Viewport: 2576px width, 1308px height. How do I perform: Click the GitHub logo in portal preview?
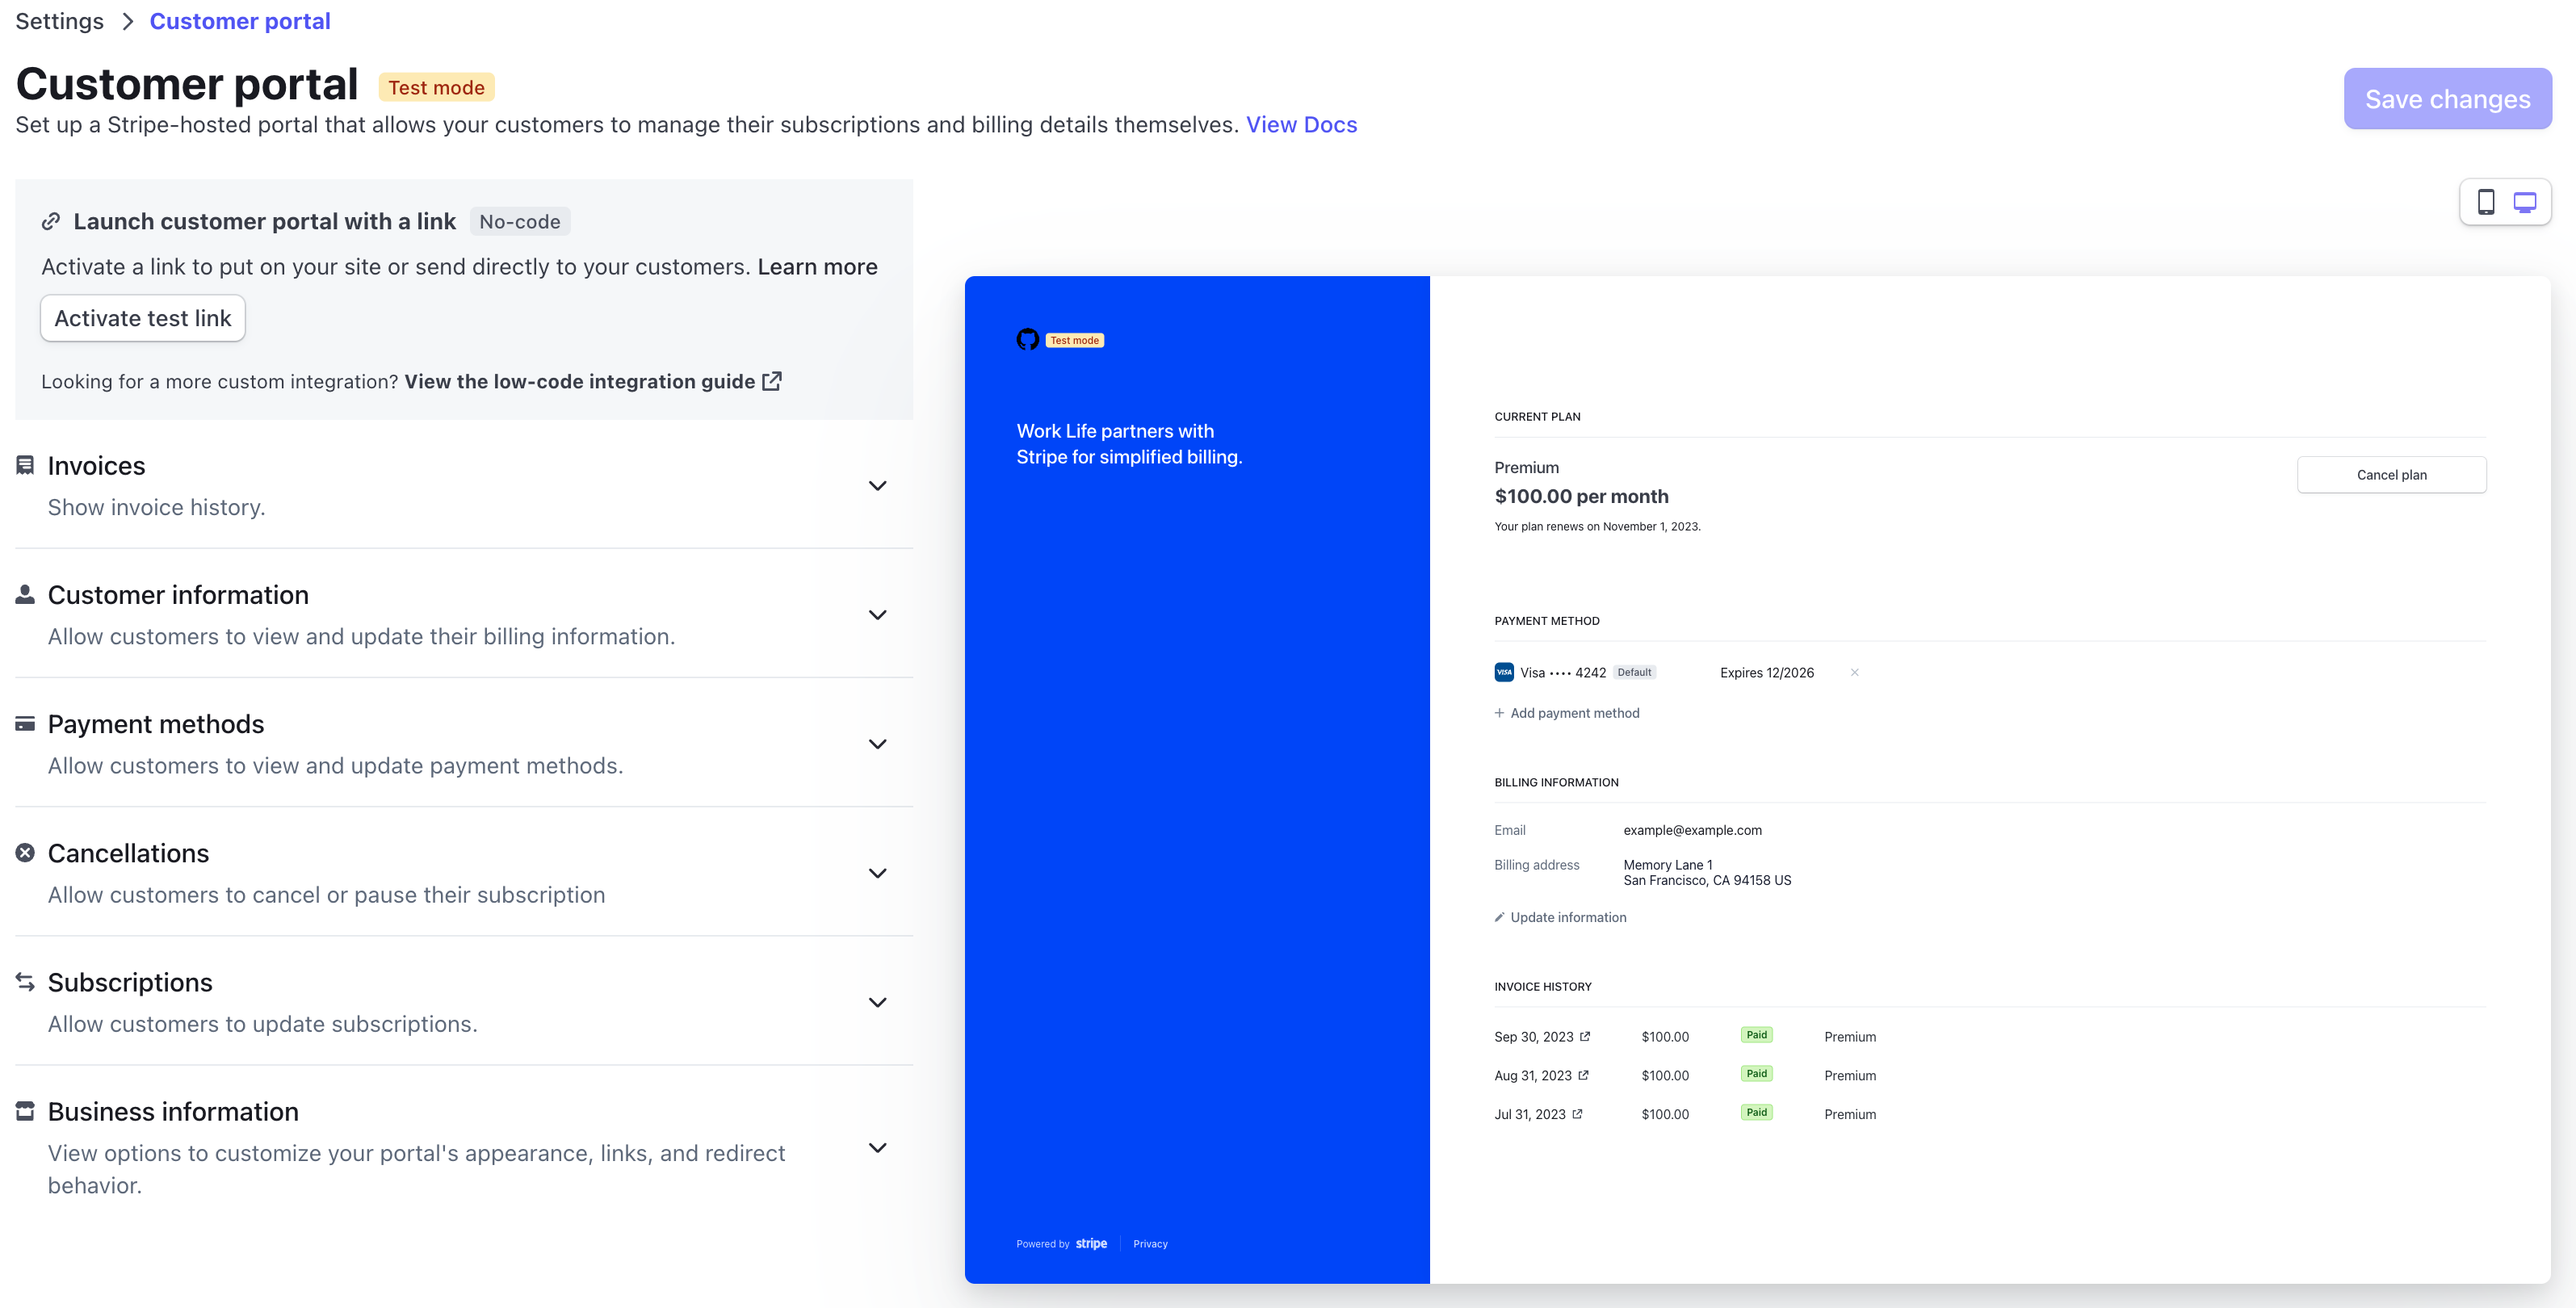[x=1027, y=340]
